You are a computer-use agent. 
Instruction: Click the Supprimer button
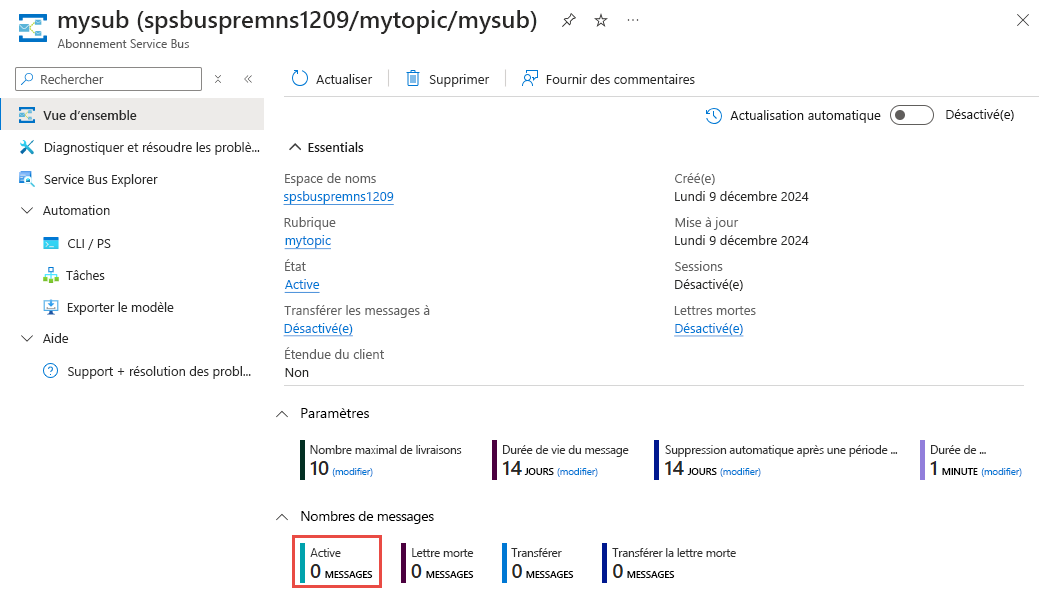[447, 79]
